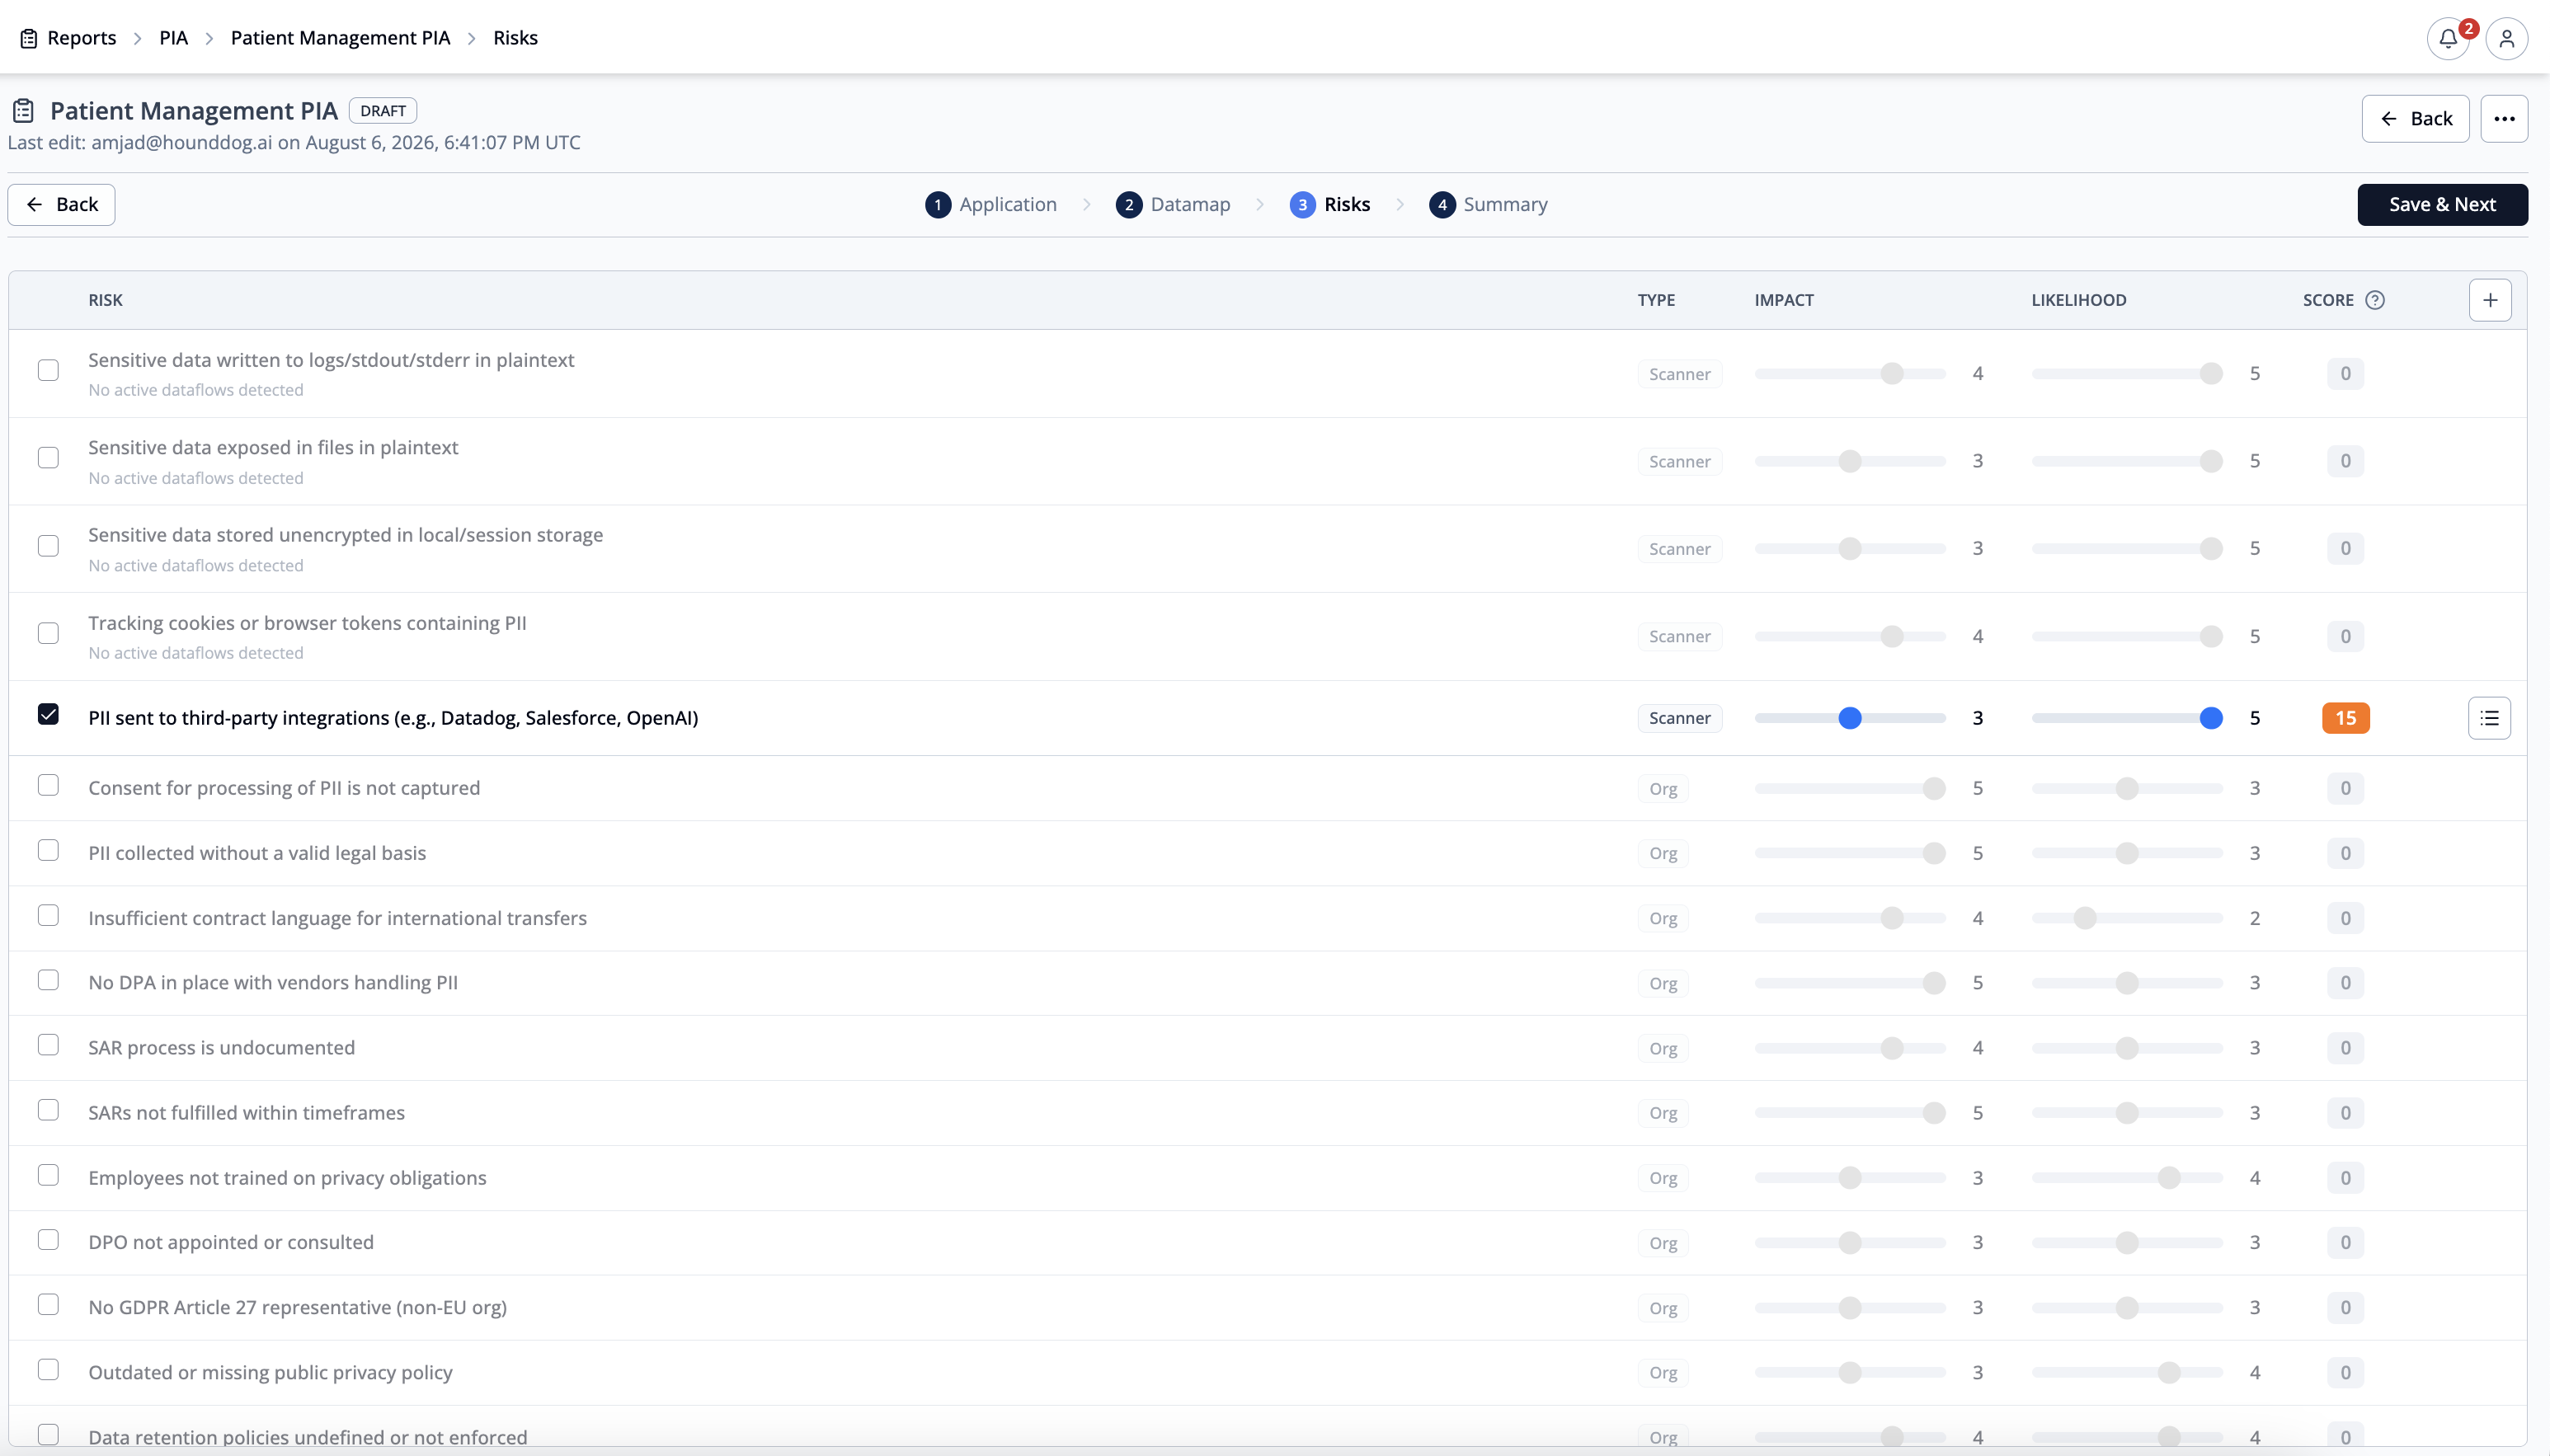Image resolution: width=2550 pixels, height=1456 pixels.
Task: Click the orange score badge showing 15
Action: click(x=2345, y=718)
